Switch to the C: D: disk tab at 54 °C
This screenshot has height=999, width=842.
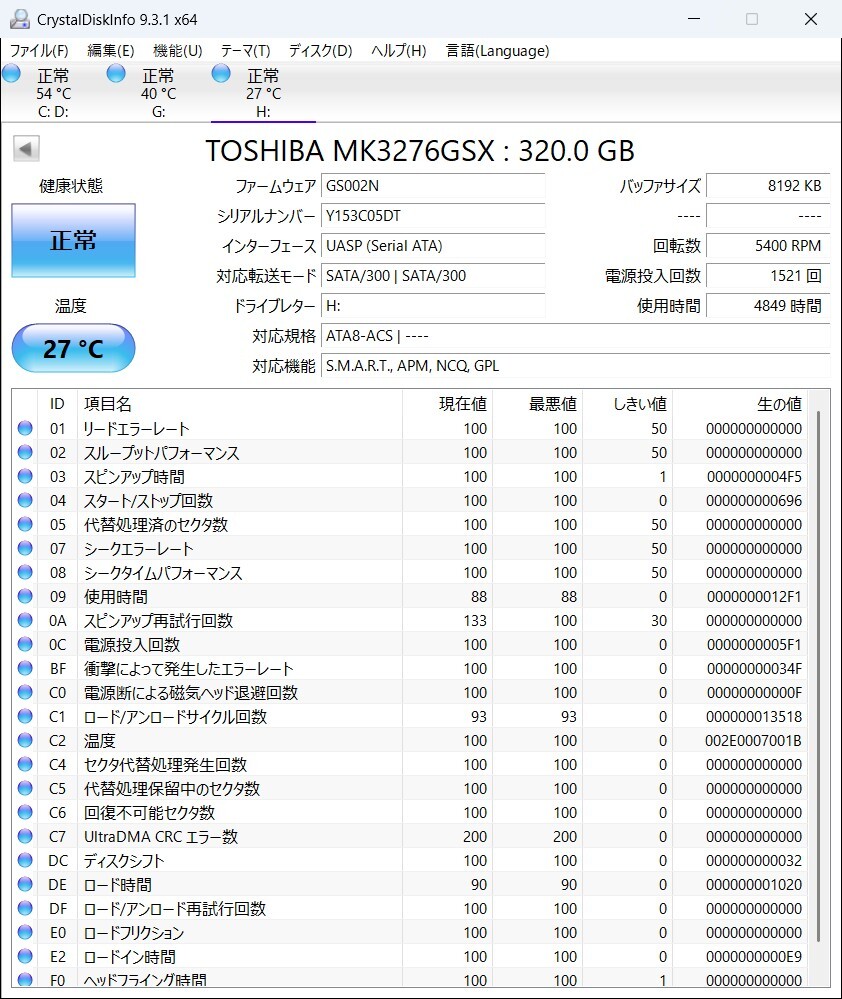54,93
